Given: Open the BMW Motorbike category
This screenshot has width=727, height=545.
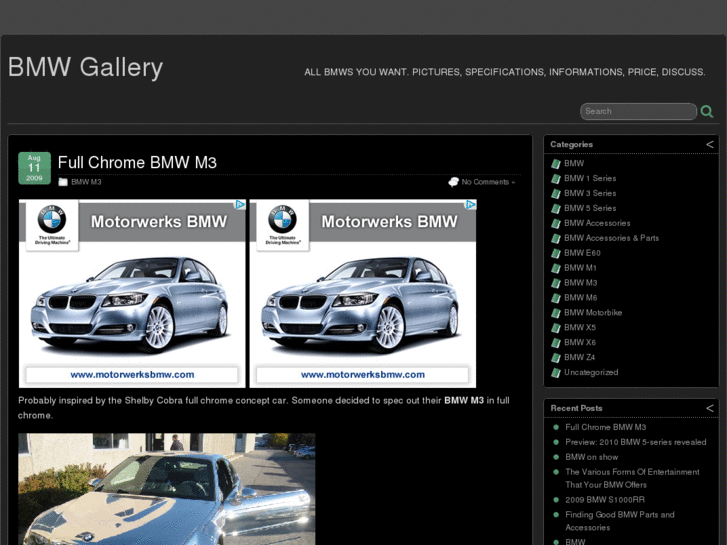Looking at the screenshot, I should [593, 312].
